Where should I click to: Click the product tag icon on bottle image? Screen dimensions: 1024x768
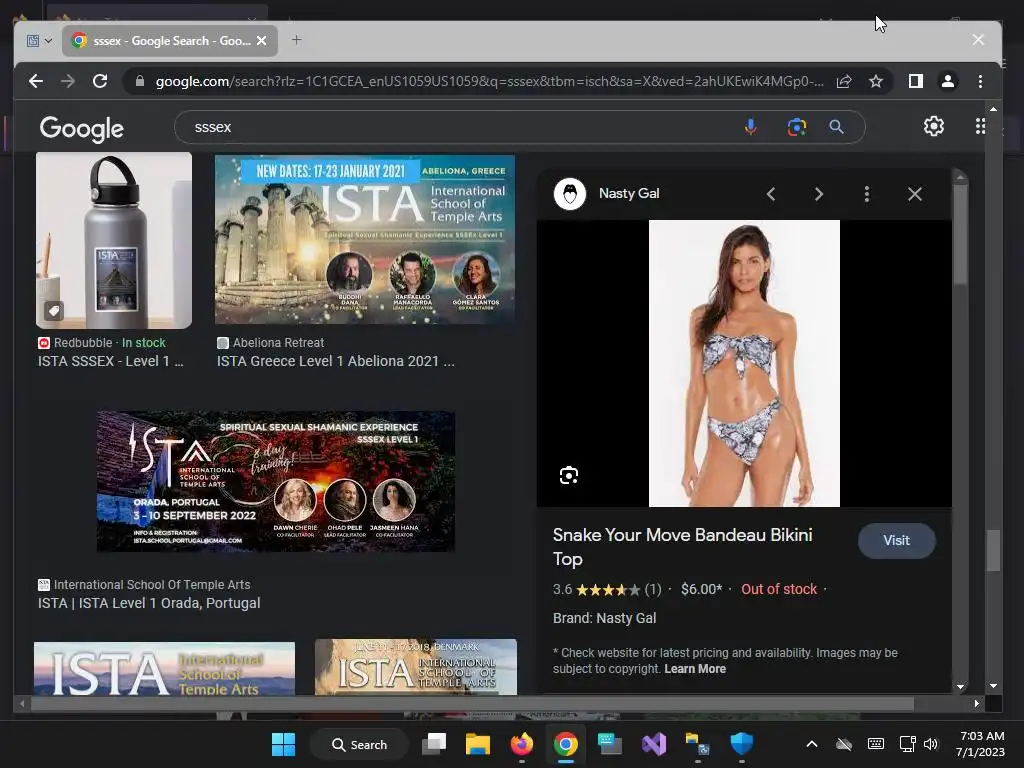pos(54,311)
